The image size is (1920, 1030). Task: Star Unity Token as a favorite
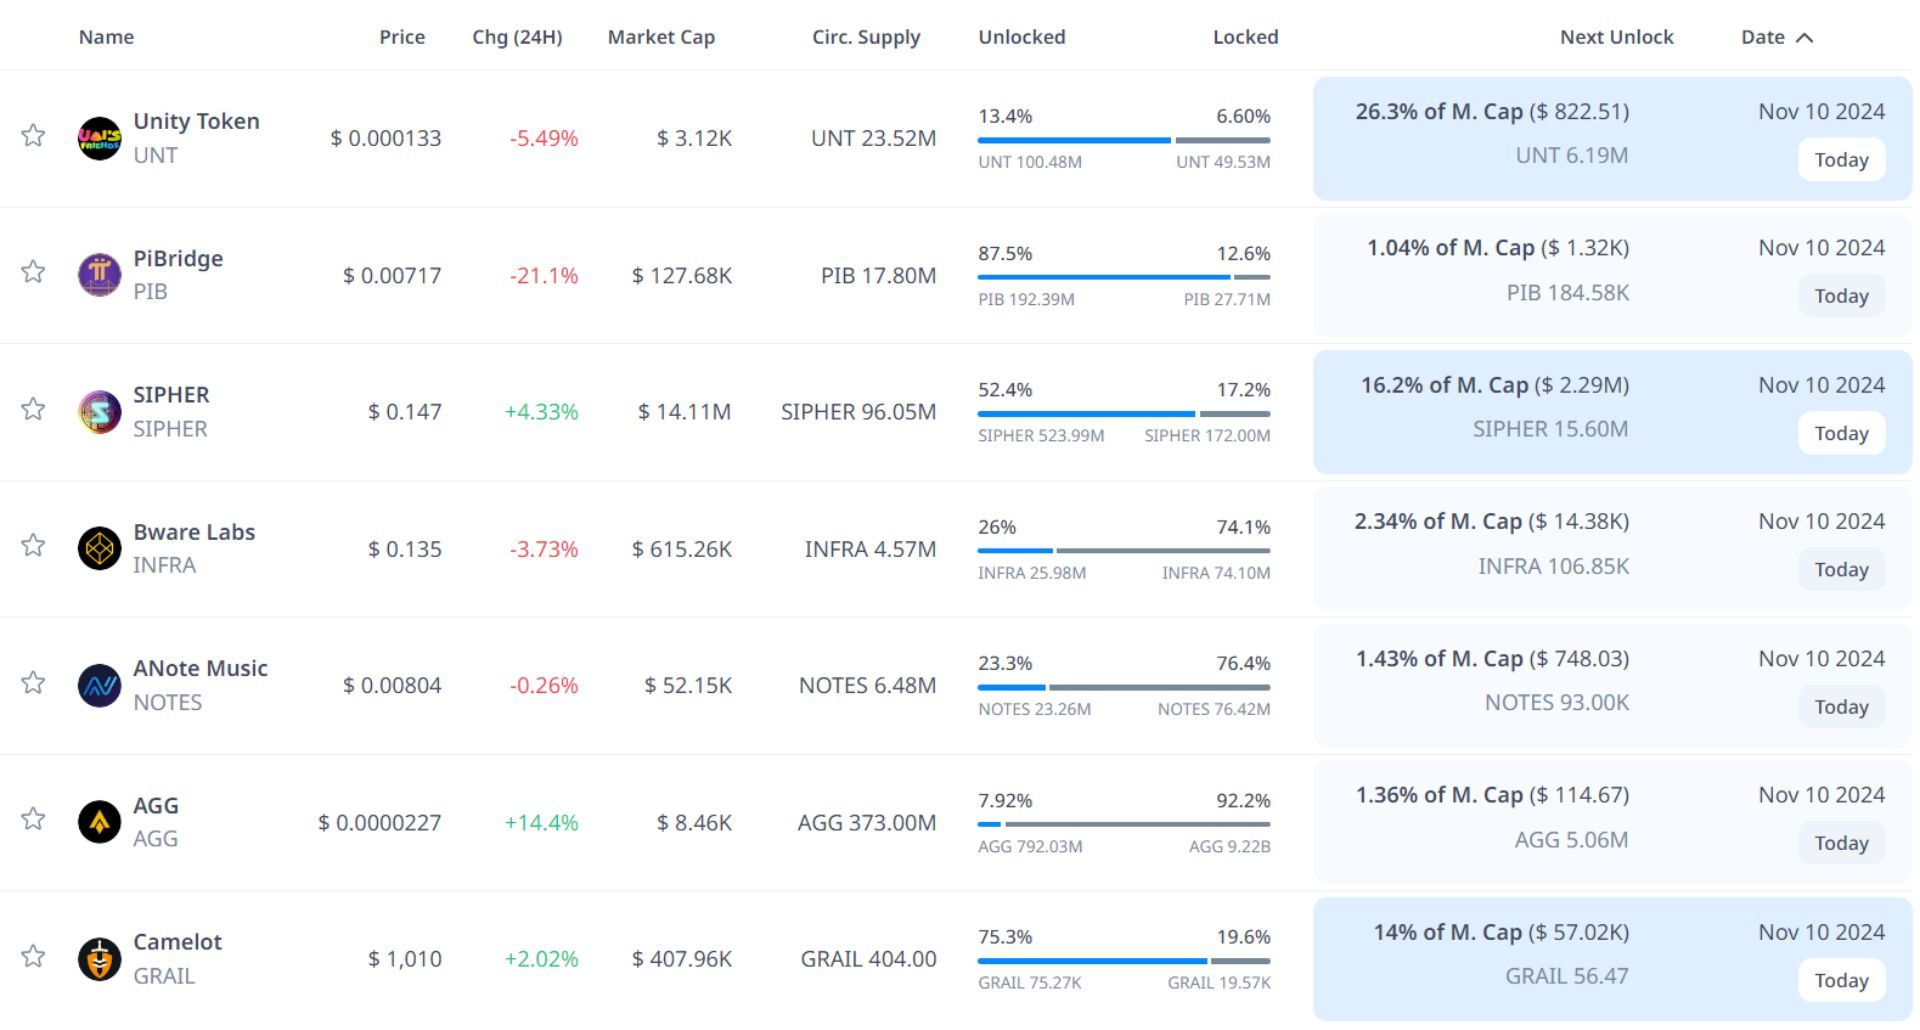coord(33,135)
